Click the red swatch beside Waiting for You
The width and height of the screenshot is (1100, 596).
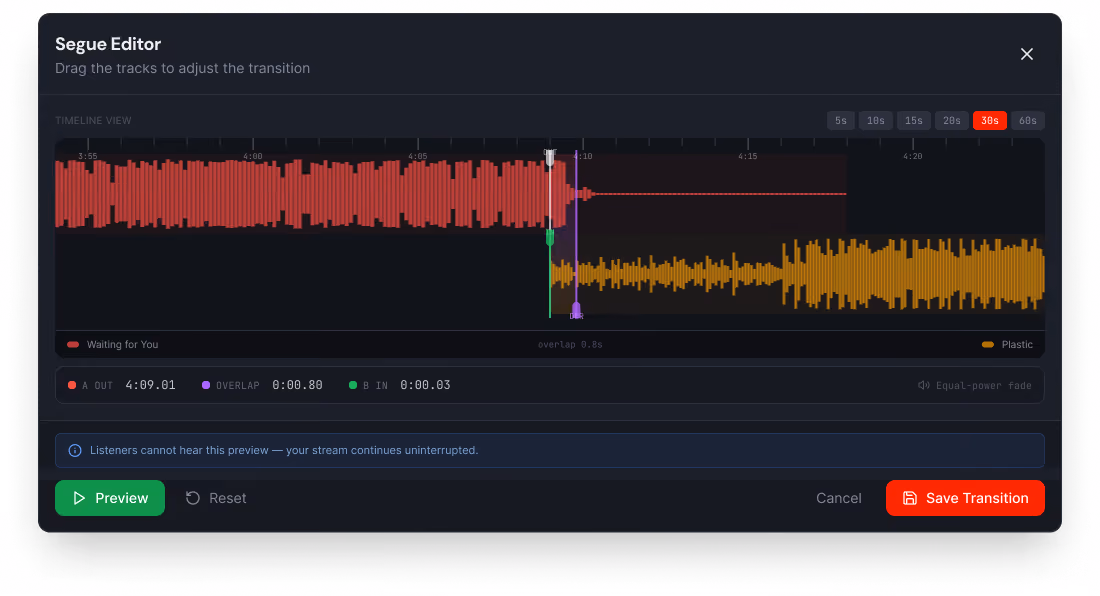(x=73, y=344)
